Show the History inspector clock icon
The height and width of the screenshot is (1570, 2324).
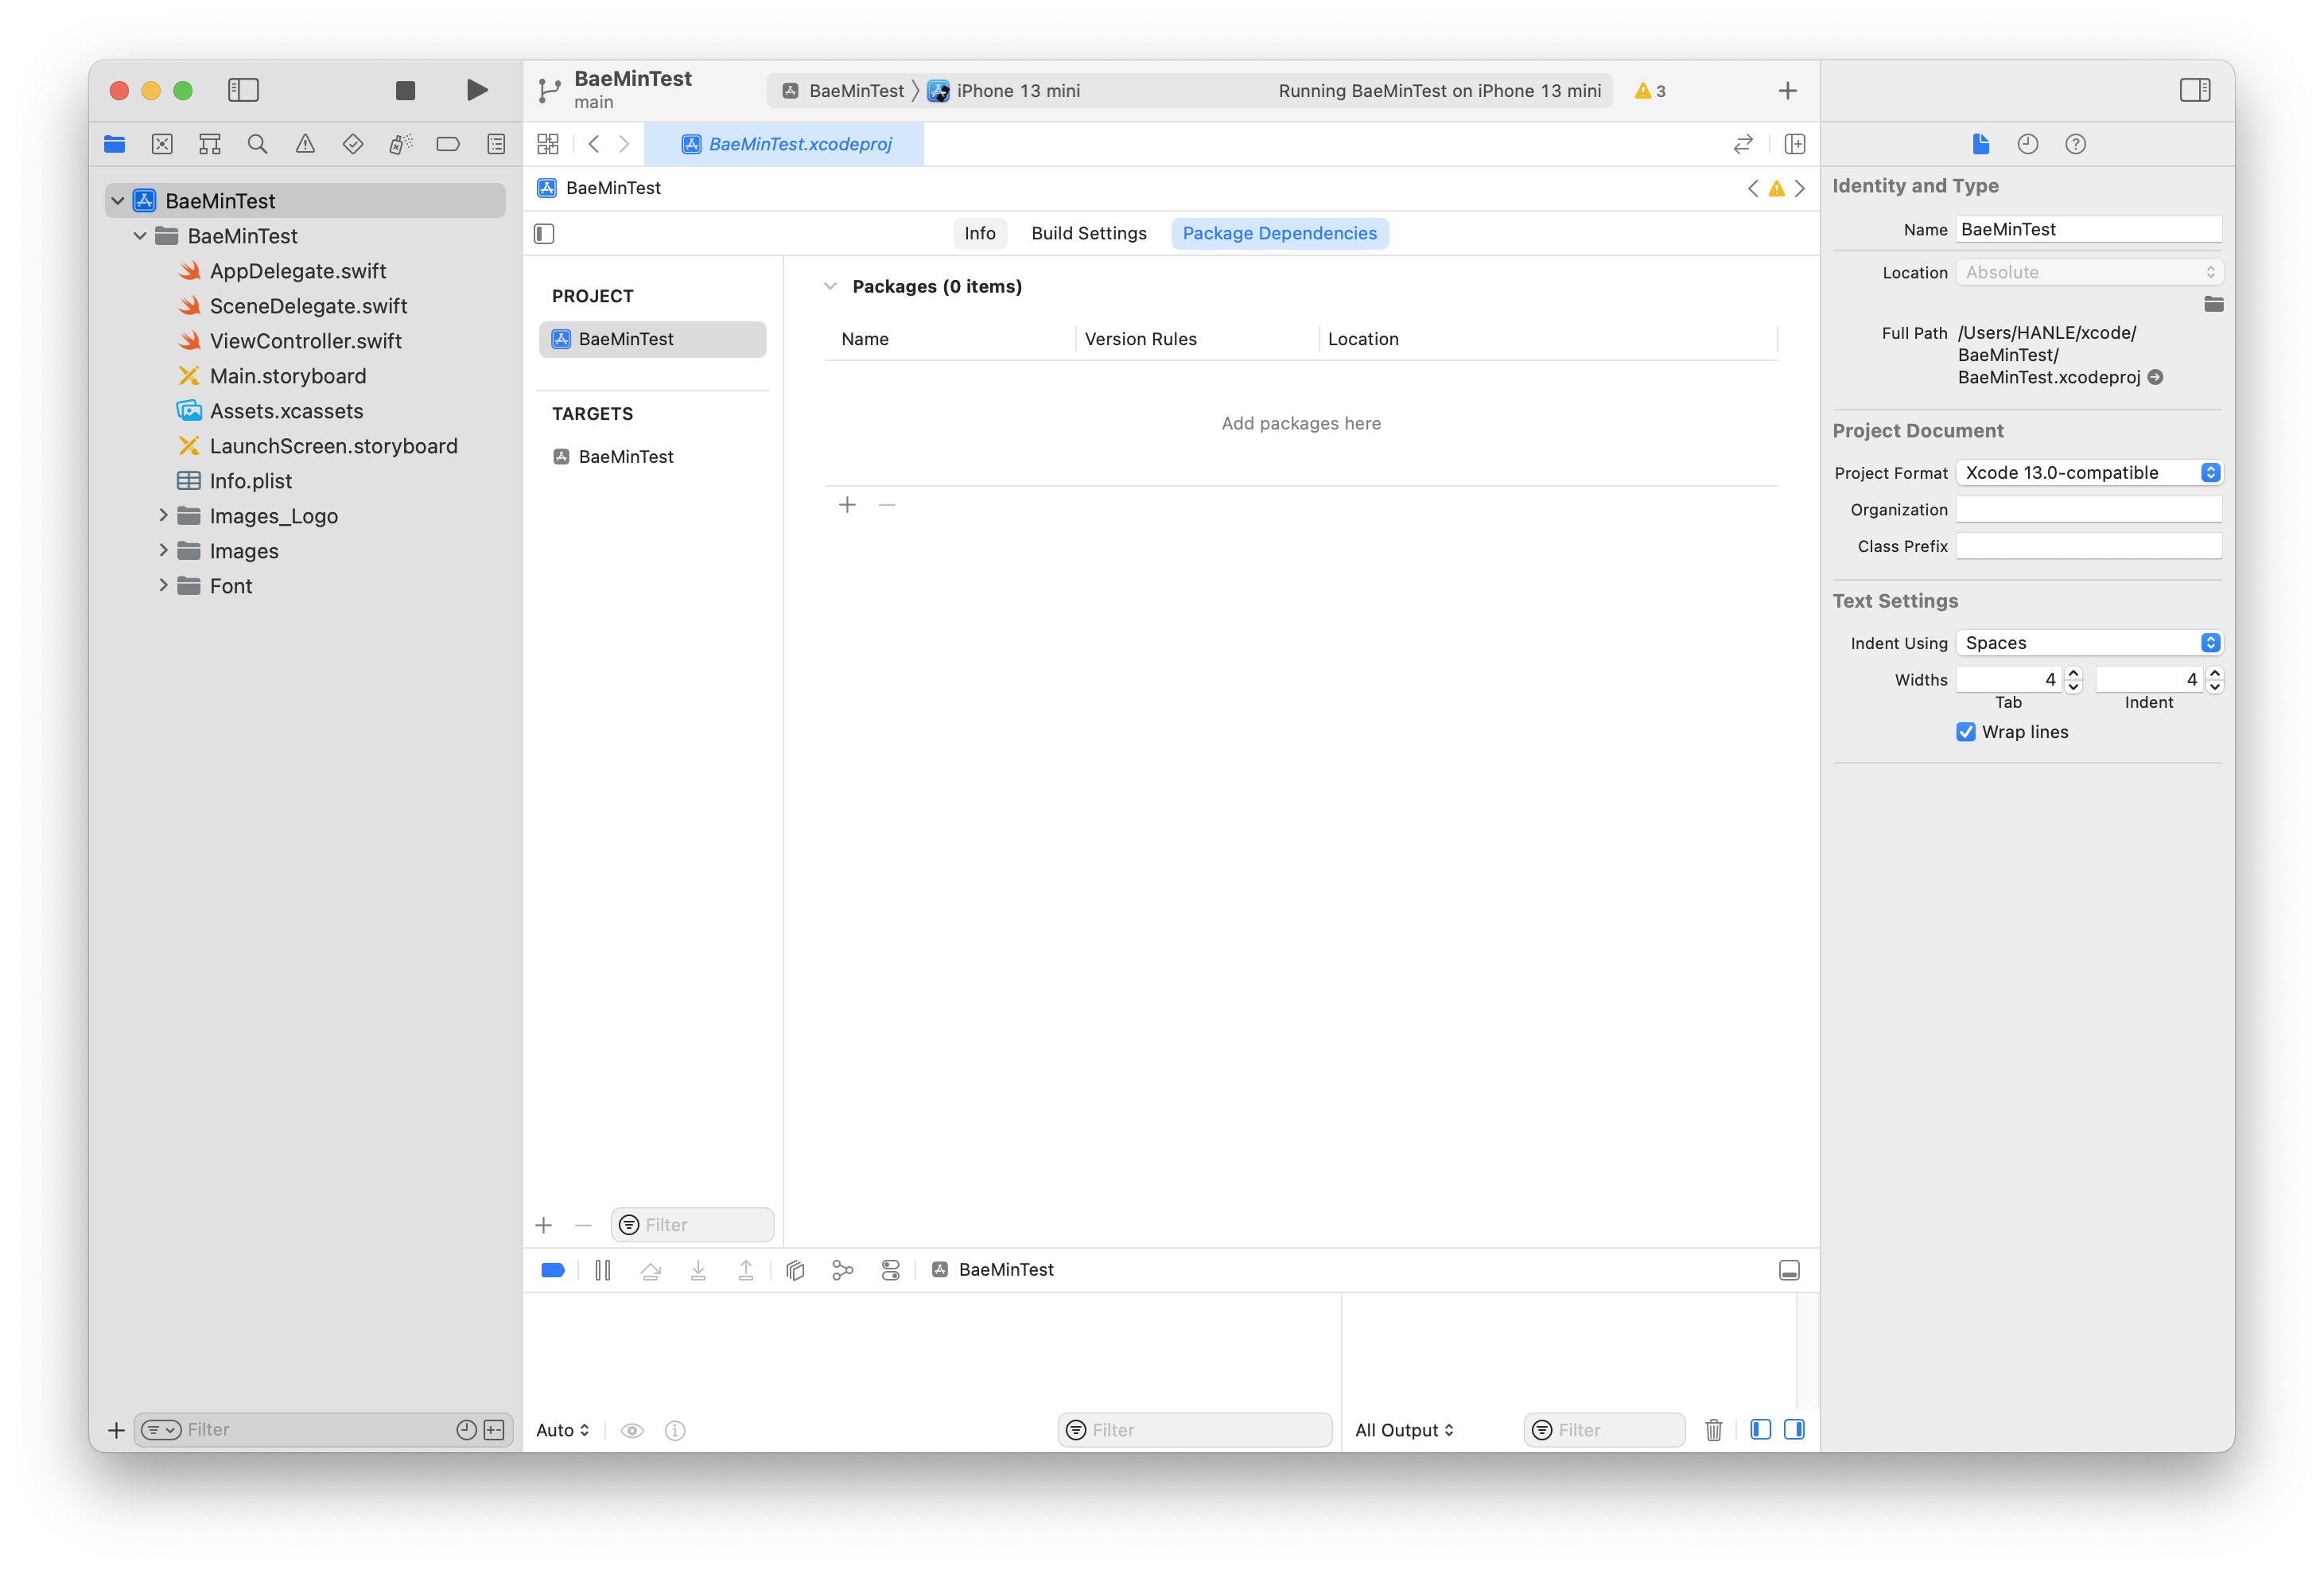pos(2027,144)
